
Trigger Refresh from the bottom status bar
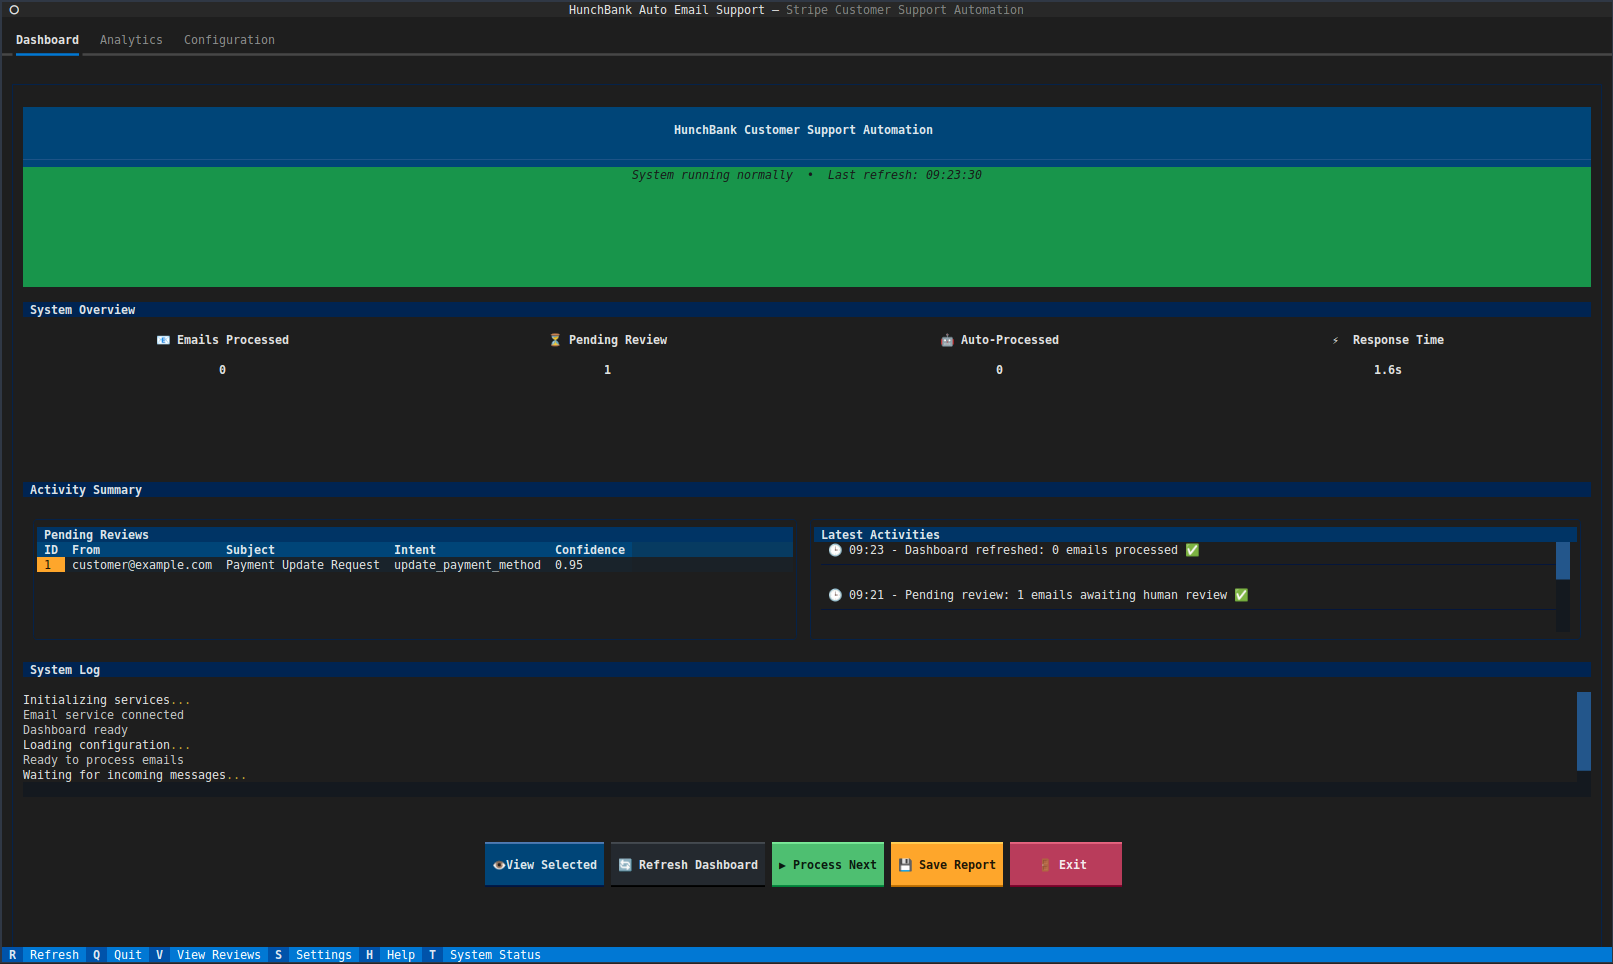tap(54, 955)
